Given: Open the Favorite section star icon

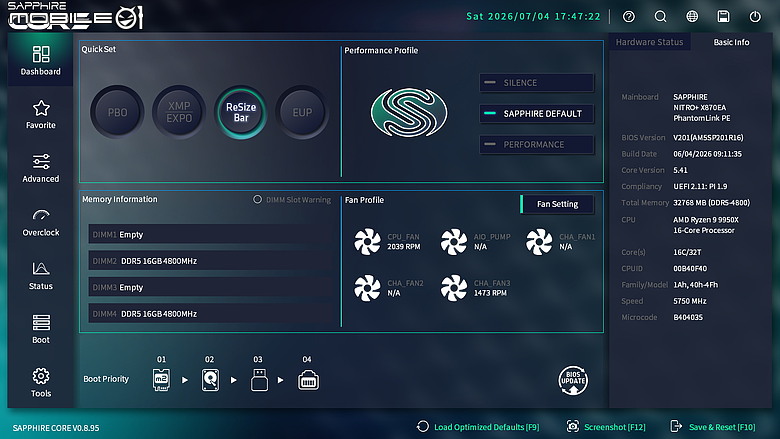Looking at the screenshot, I should coord(41,108).
